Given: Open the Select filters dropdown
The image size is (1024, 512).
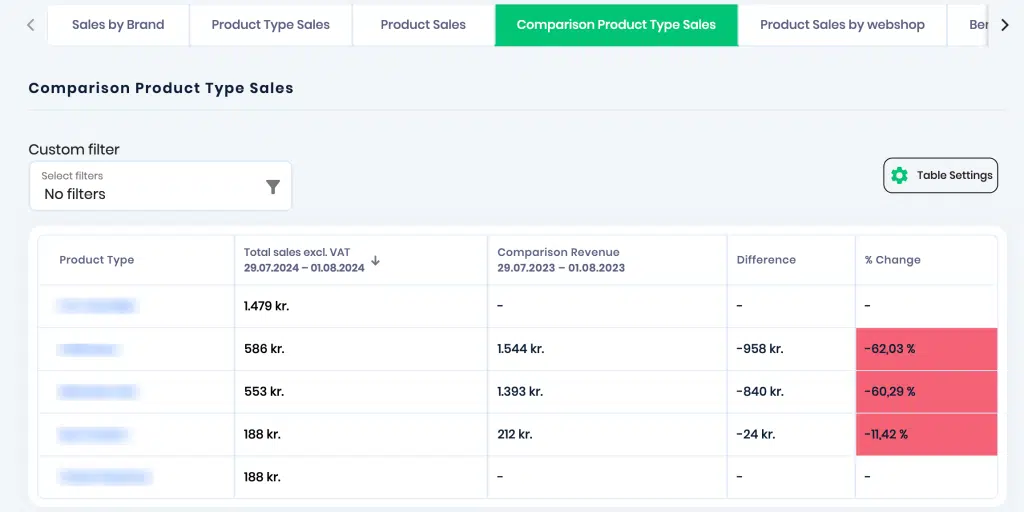Looking at the screenshot, I should point(160,186).
